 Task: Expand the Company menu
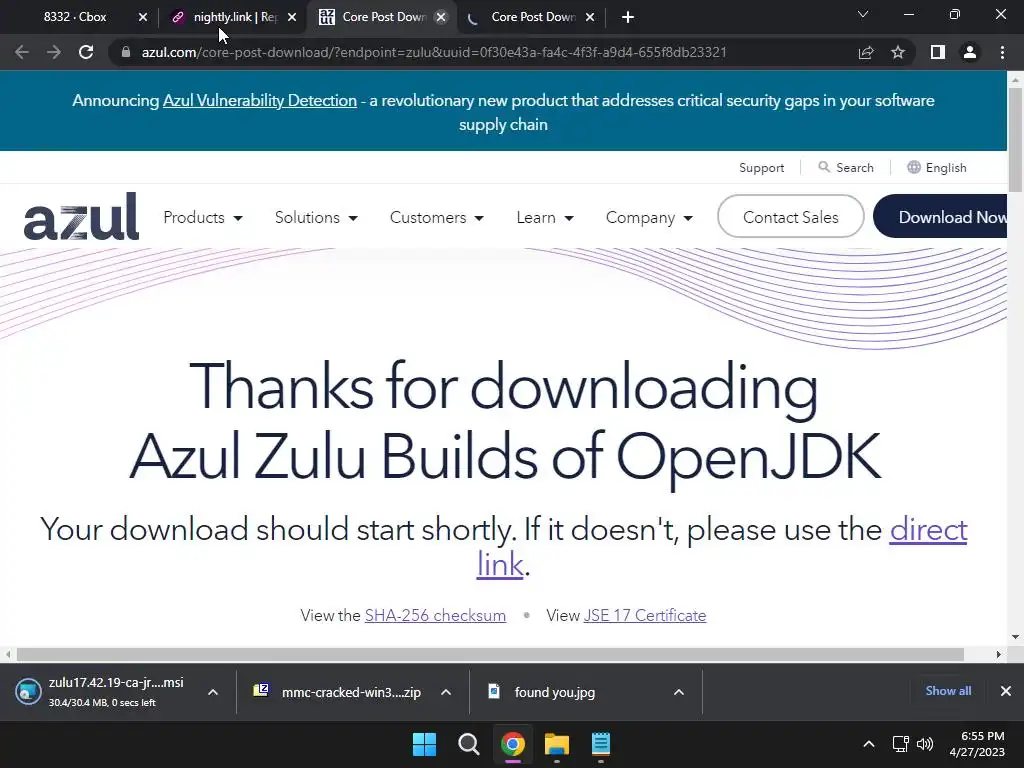[649, 217]
